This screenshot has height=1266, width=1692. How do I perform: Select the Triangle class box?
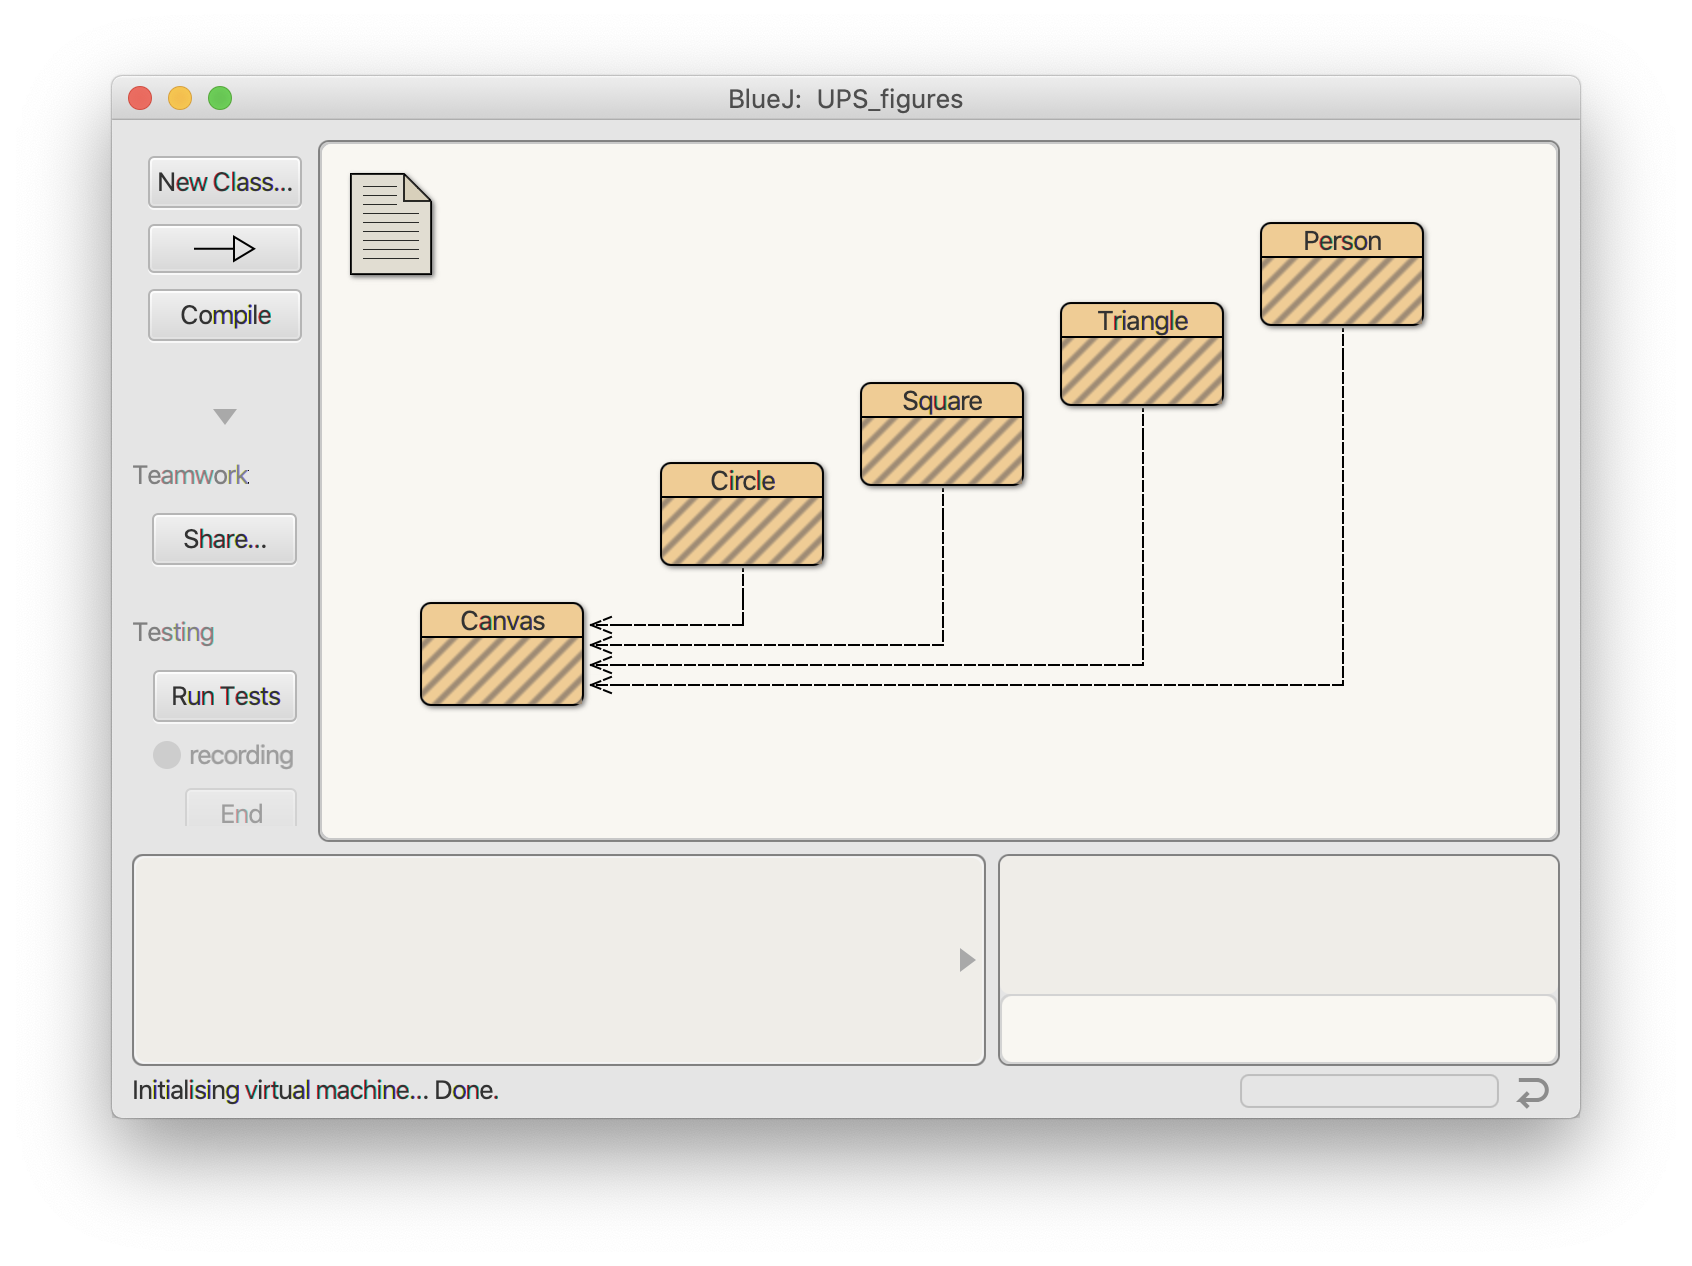[x=1142, y=354]
